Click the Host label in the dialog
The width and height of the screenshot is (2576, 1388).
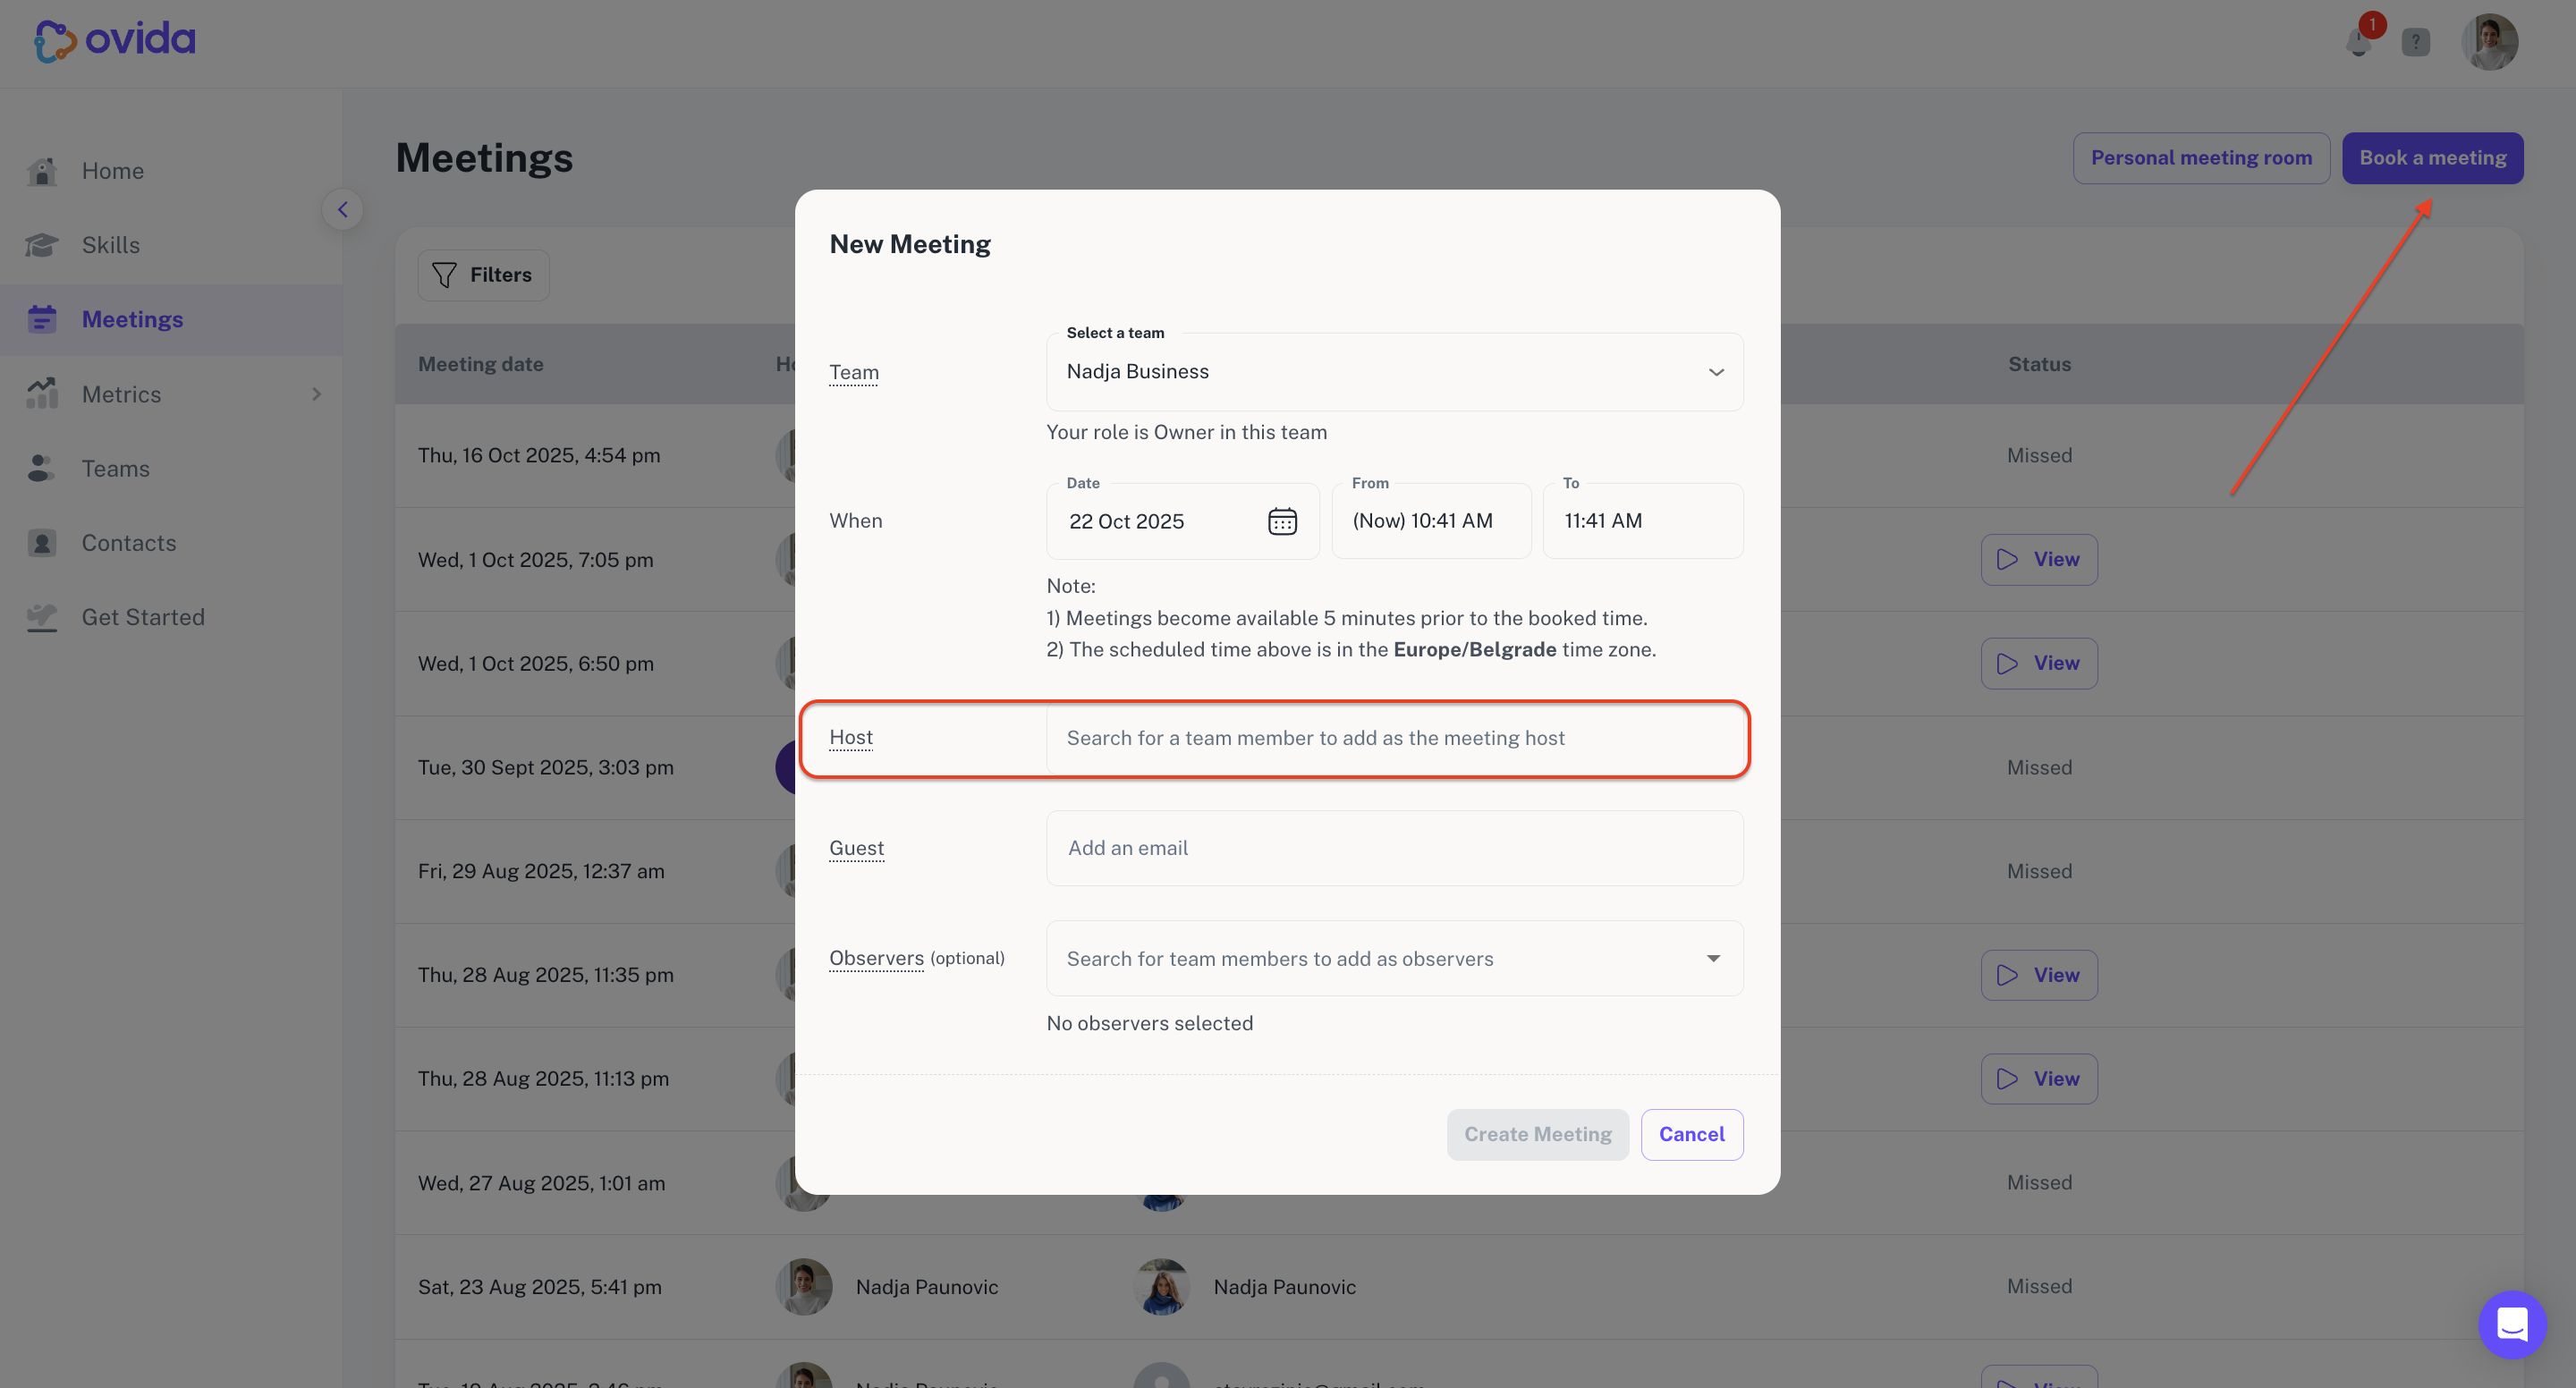tap(851, 738)
